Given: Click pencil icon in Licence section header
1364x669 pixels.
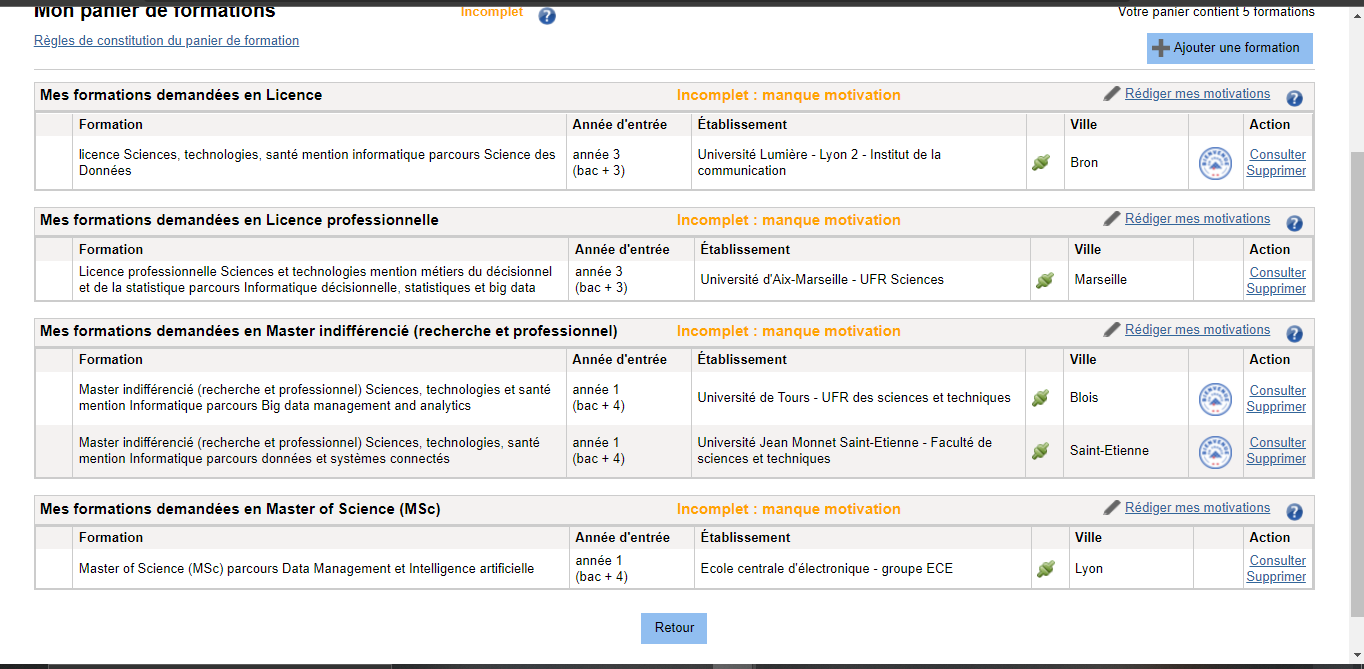Looking at the screenshot, I should (x=1112, y=94).
